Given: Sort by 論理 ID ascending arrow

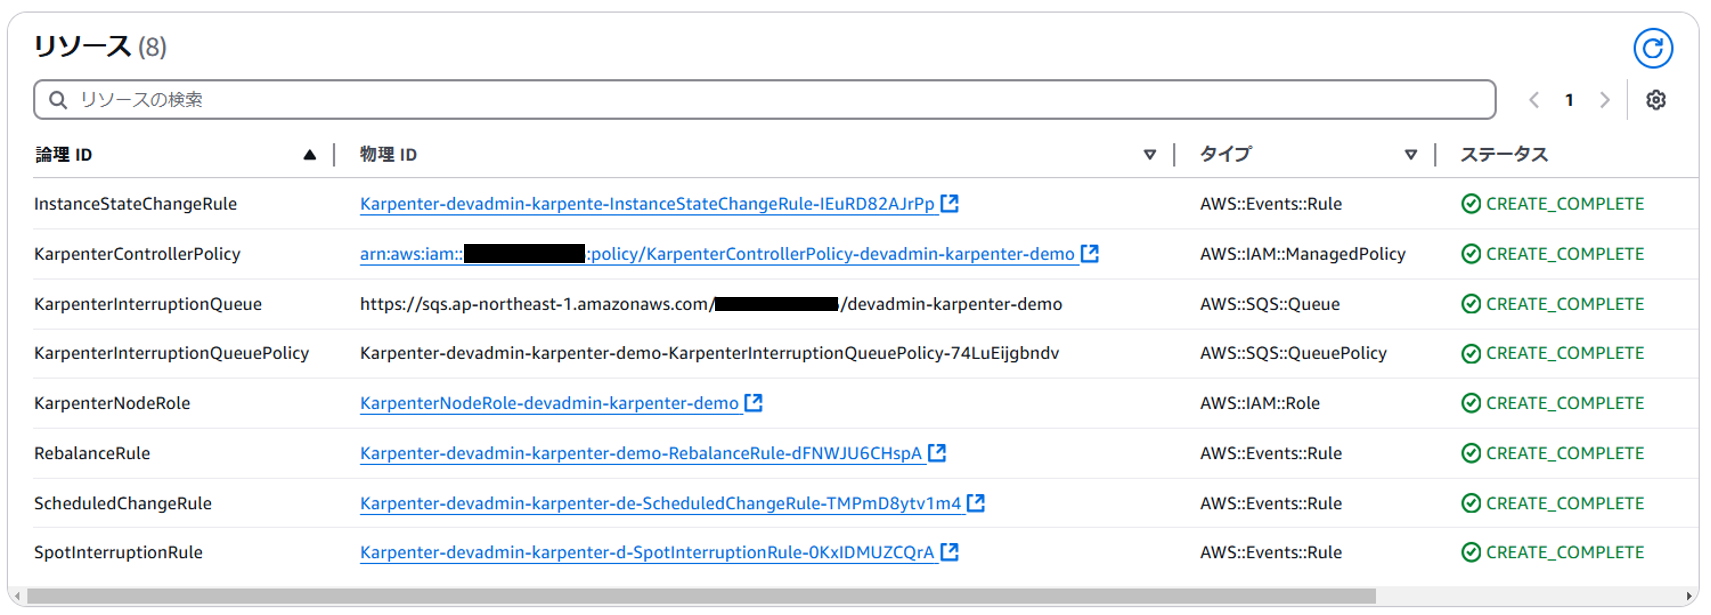Looking at the screenshot, I should click(310, 154).
